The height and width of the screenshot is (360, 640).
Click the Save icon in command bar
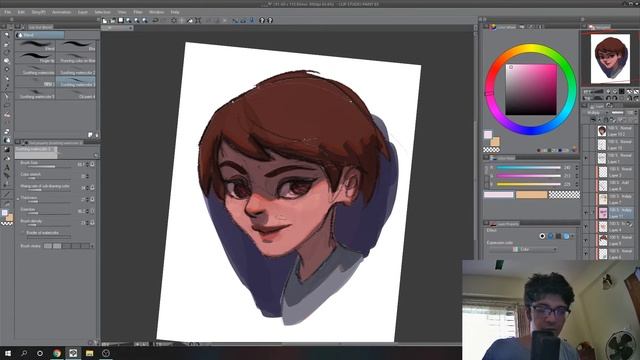click(121, 20)
